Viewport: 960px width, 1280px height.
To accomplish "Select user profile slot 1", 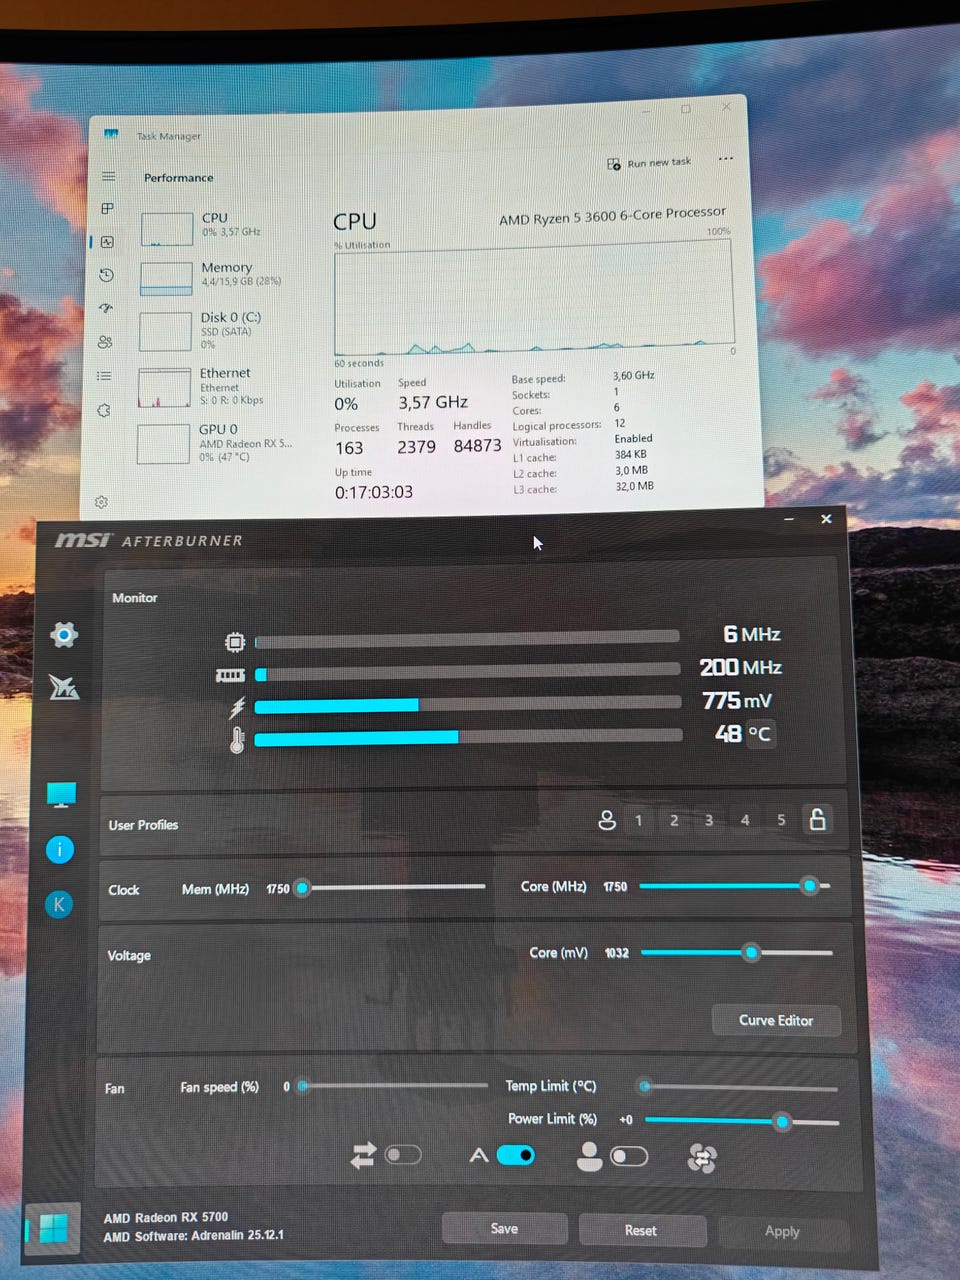I will click(x=639, y=820).
